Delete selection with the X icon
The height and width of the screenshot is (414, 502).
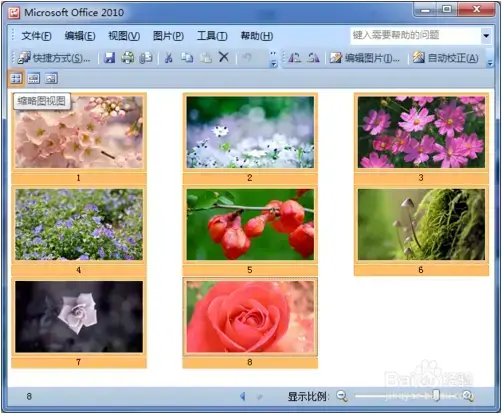[x=224, y=57]
